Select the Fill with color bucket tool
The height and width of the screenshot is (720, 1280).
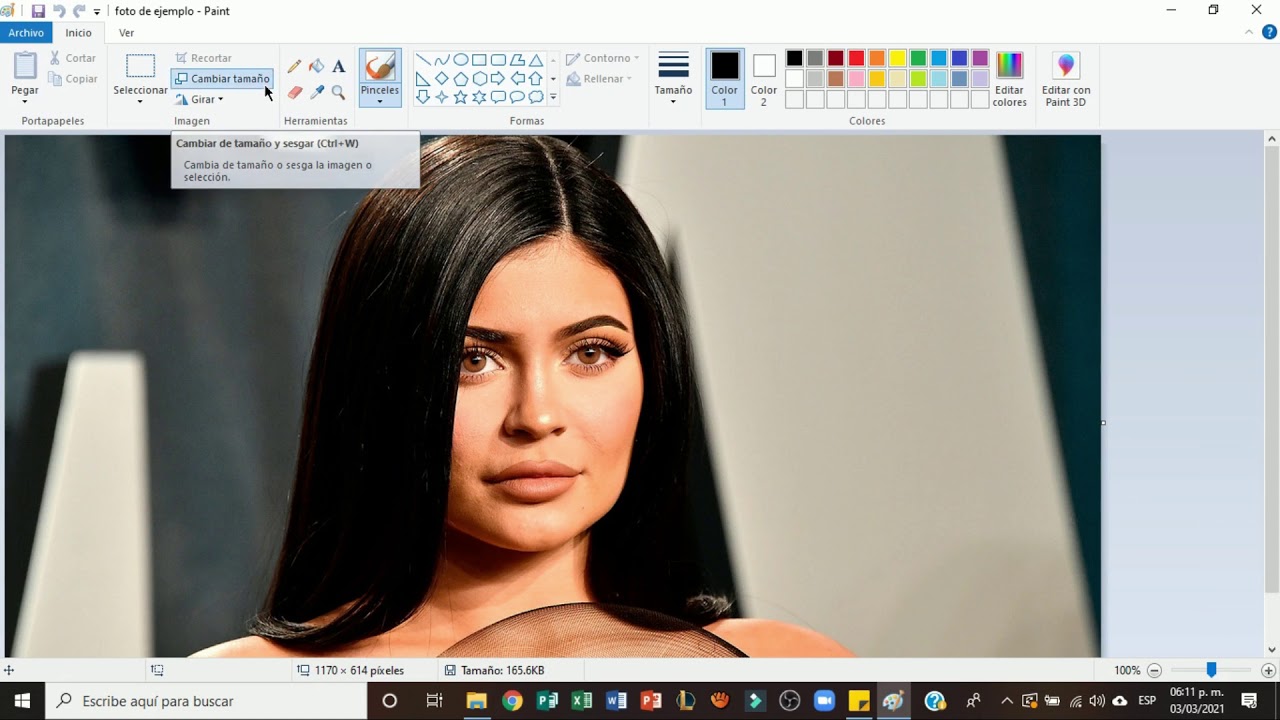coord(316,66)
